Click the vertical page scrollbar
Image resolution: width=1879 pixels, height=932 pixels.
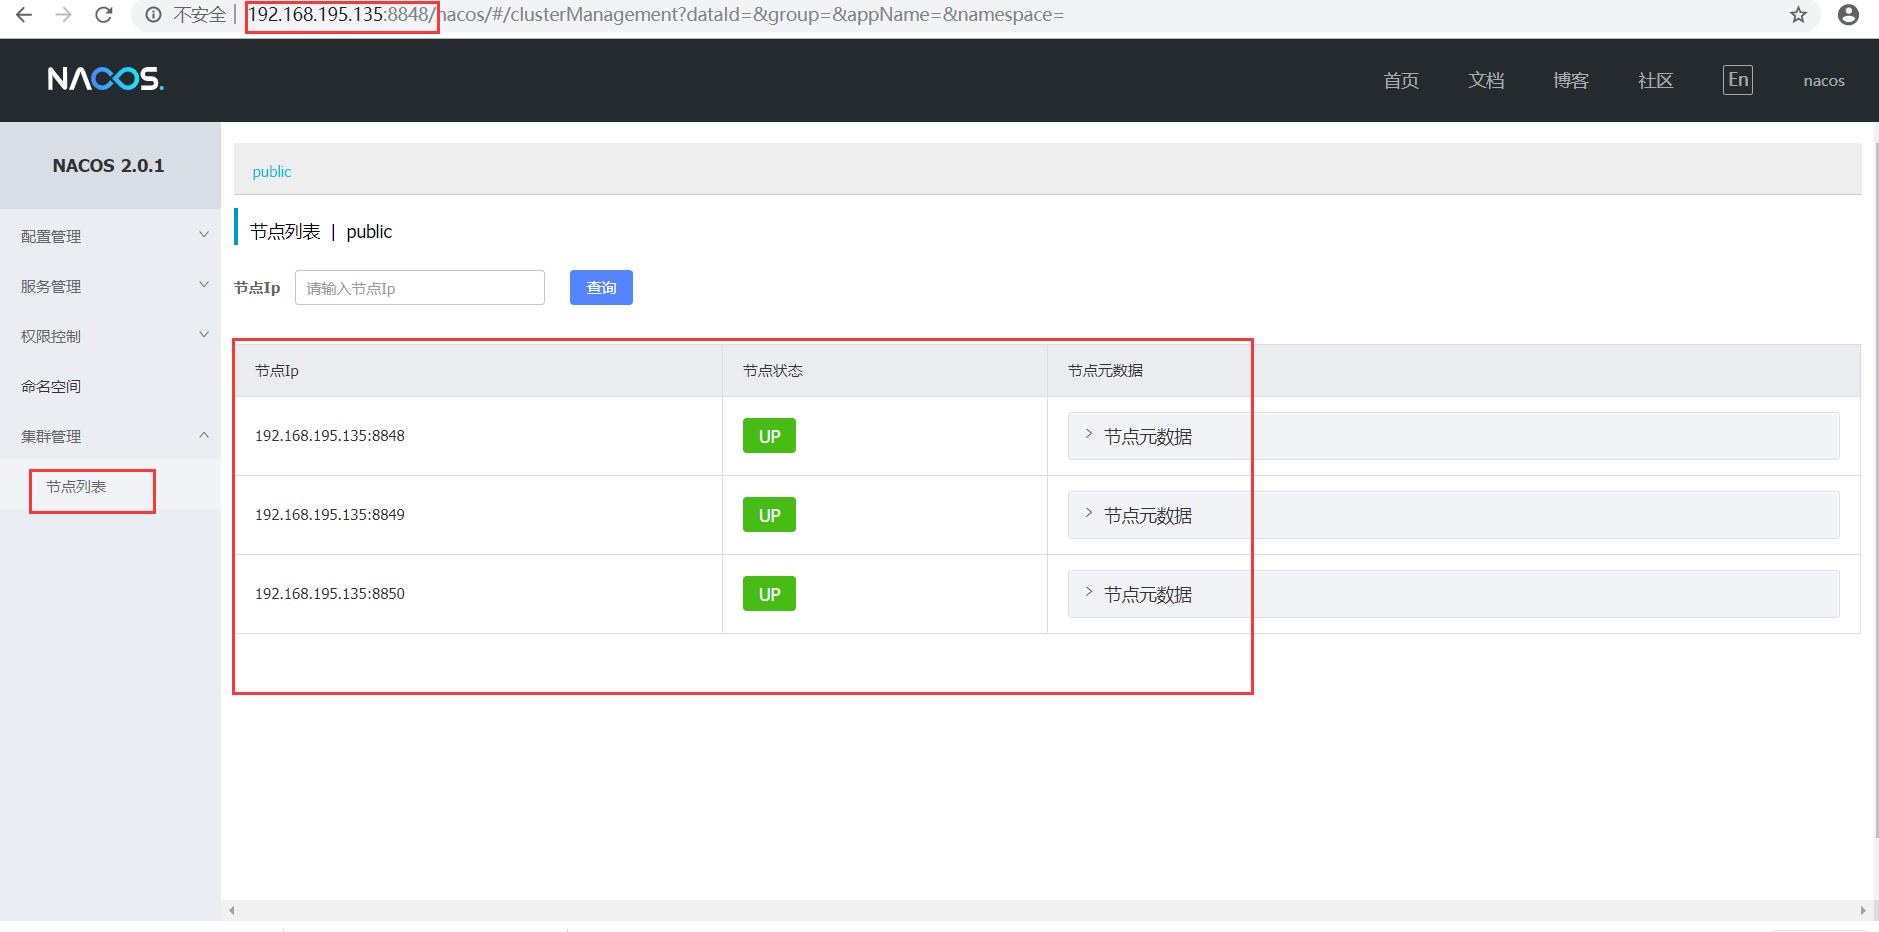tap(1875, 490)
